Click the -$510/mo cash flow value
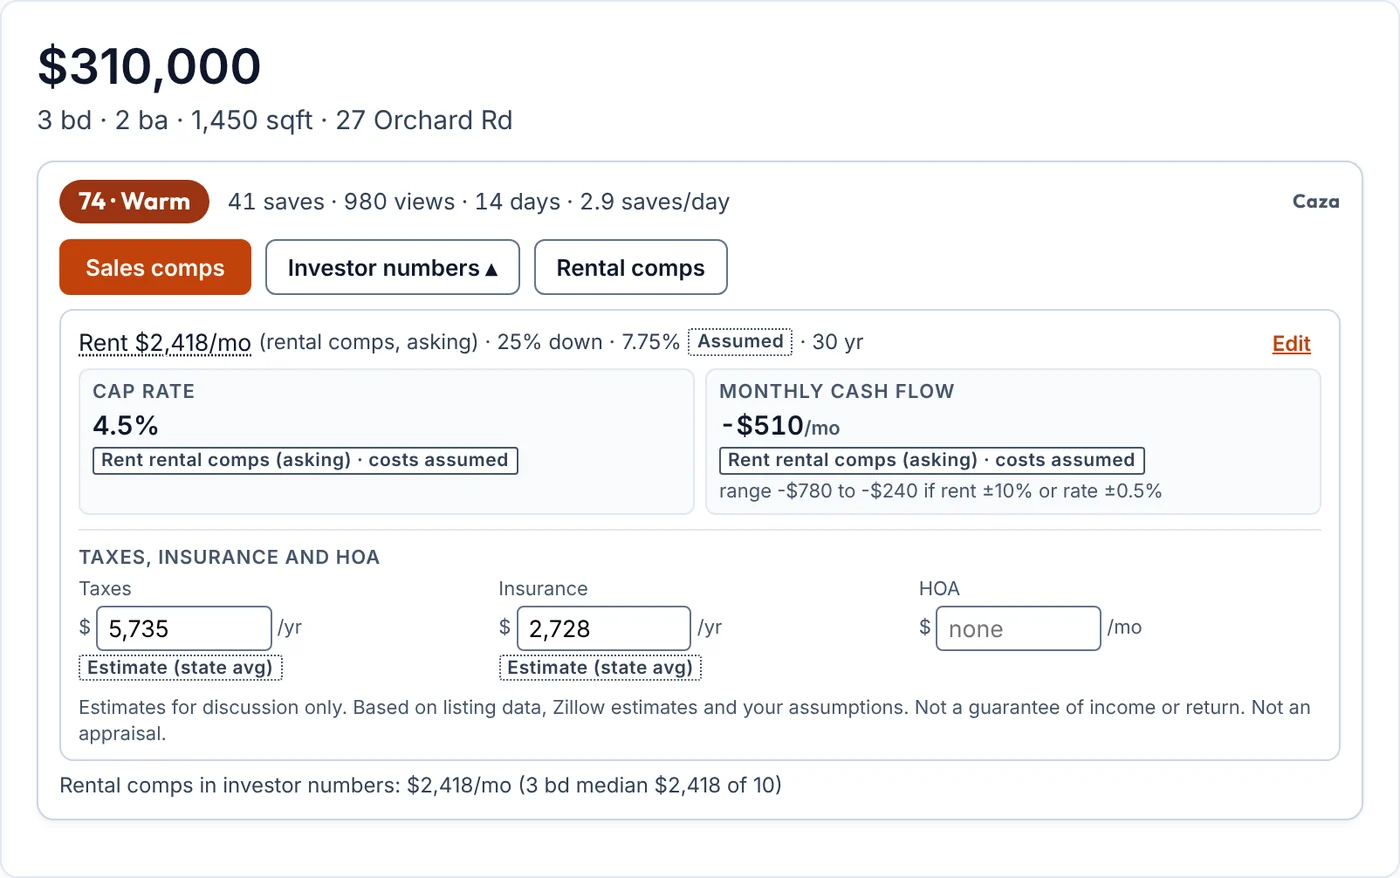The image size is (1400, 878). pyautogui.click(x=780, y=426)
